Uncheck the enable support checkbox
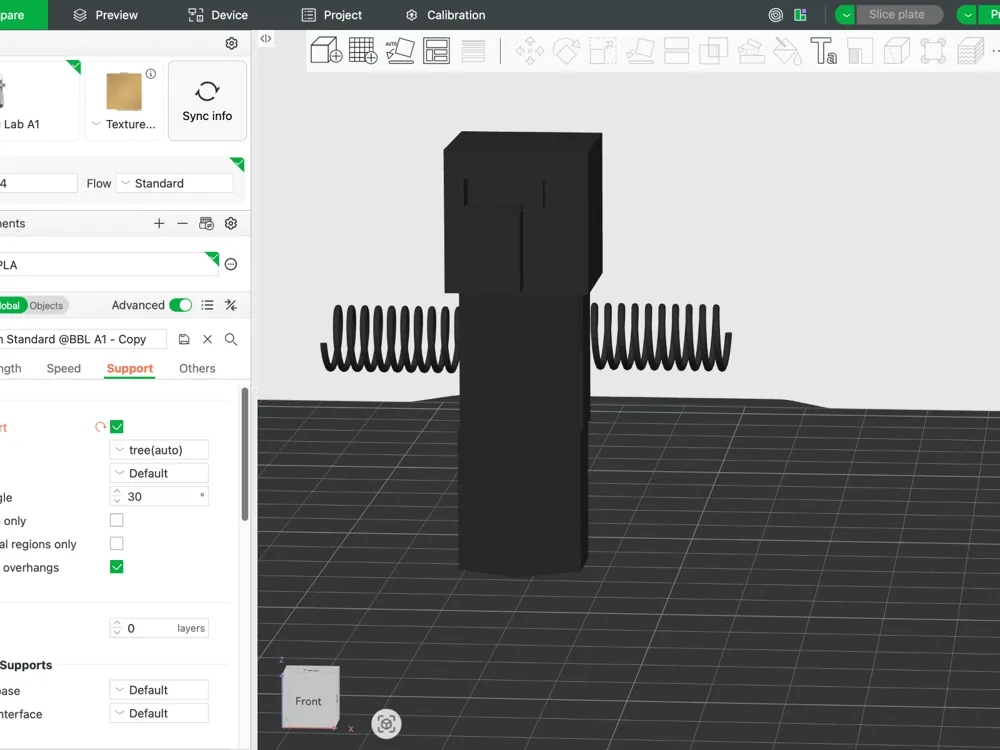 pyautogui.click(x=117, y=427)
